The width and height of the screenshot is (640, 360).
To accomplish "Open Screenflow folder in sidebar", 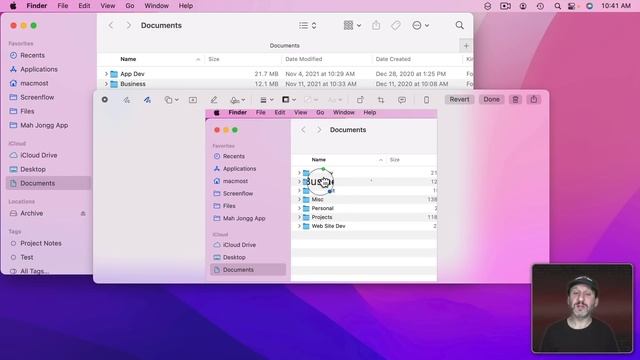I will click(x=37, y=97).
